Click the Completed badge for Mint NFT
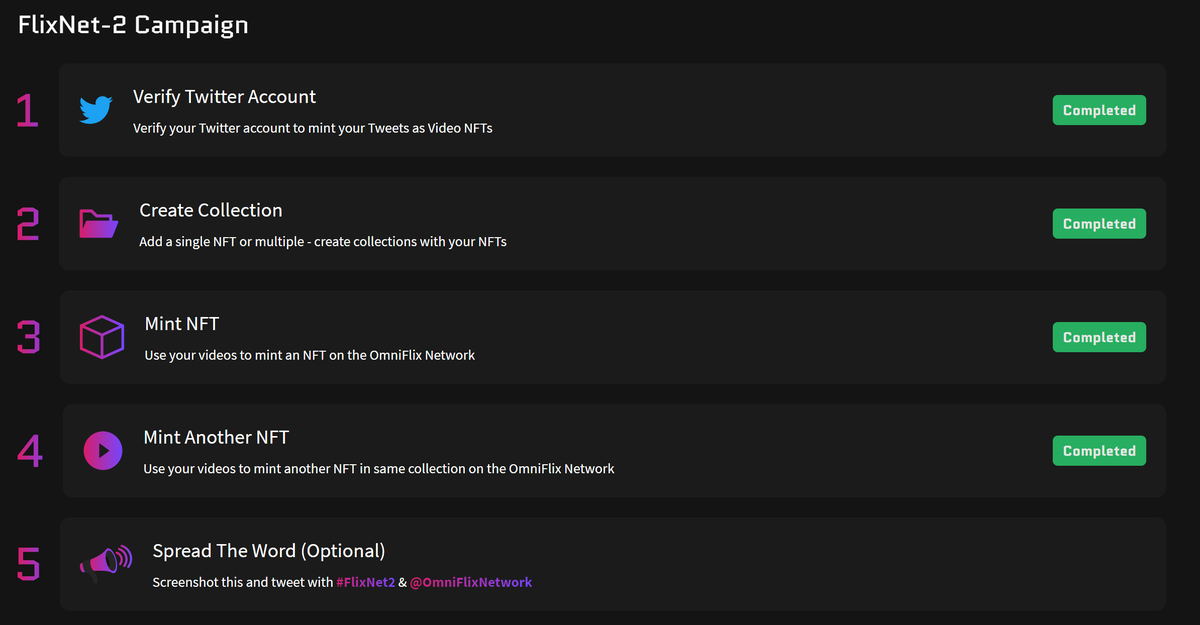 [x=1099, y=337]
